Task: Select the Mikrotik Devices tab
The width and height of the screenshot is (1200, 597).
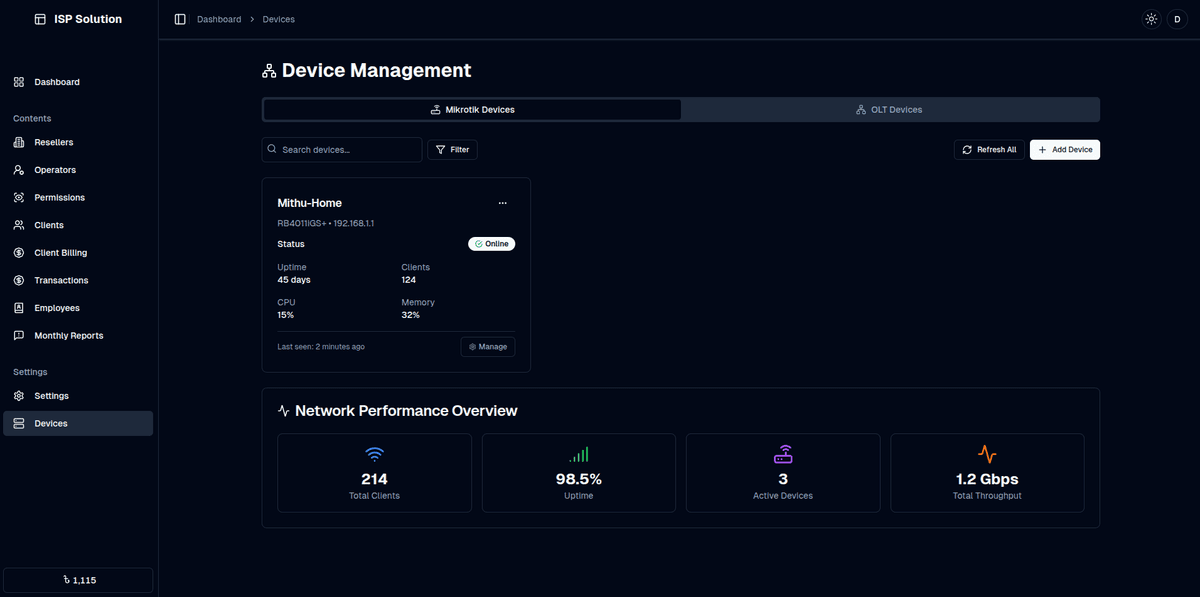Action: click(x=471, y=109)
